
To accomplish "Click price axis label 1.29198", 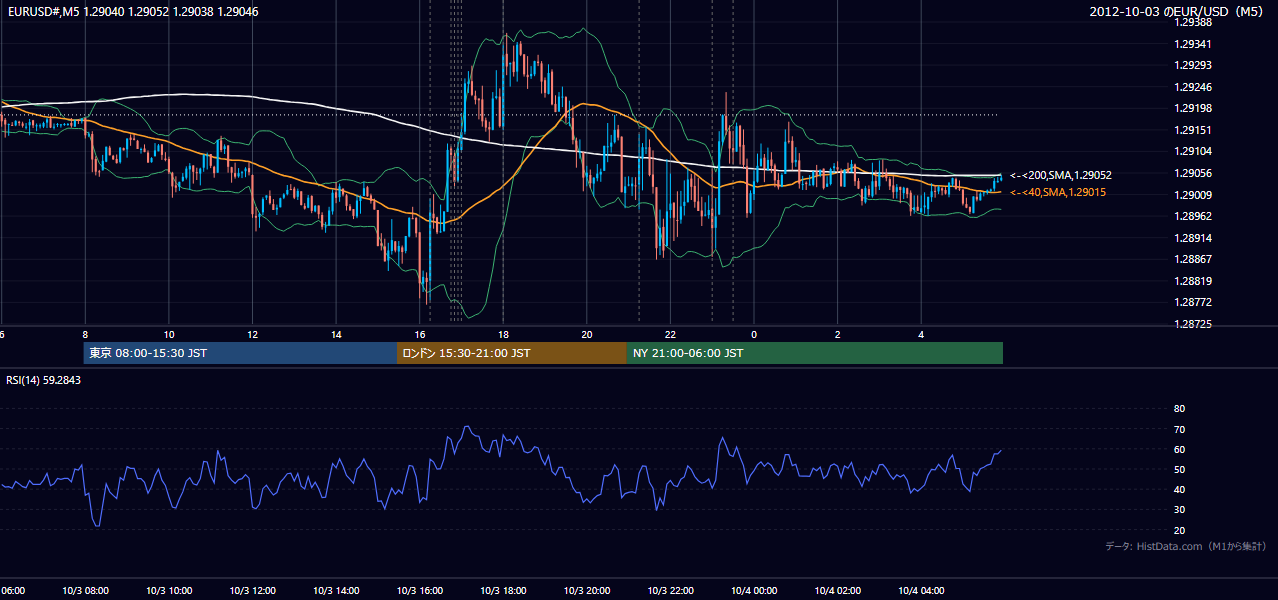I will (x=1195, y=108).
